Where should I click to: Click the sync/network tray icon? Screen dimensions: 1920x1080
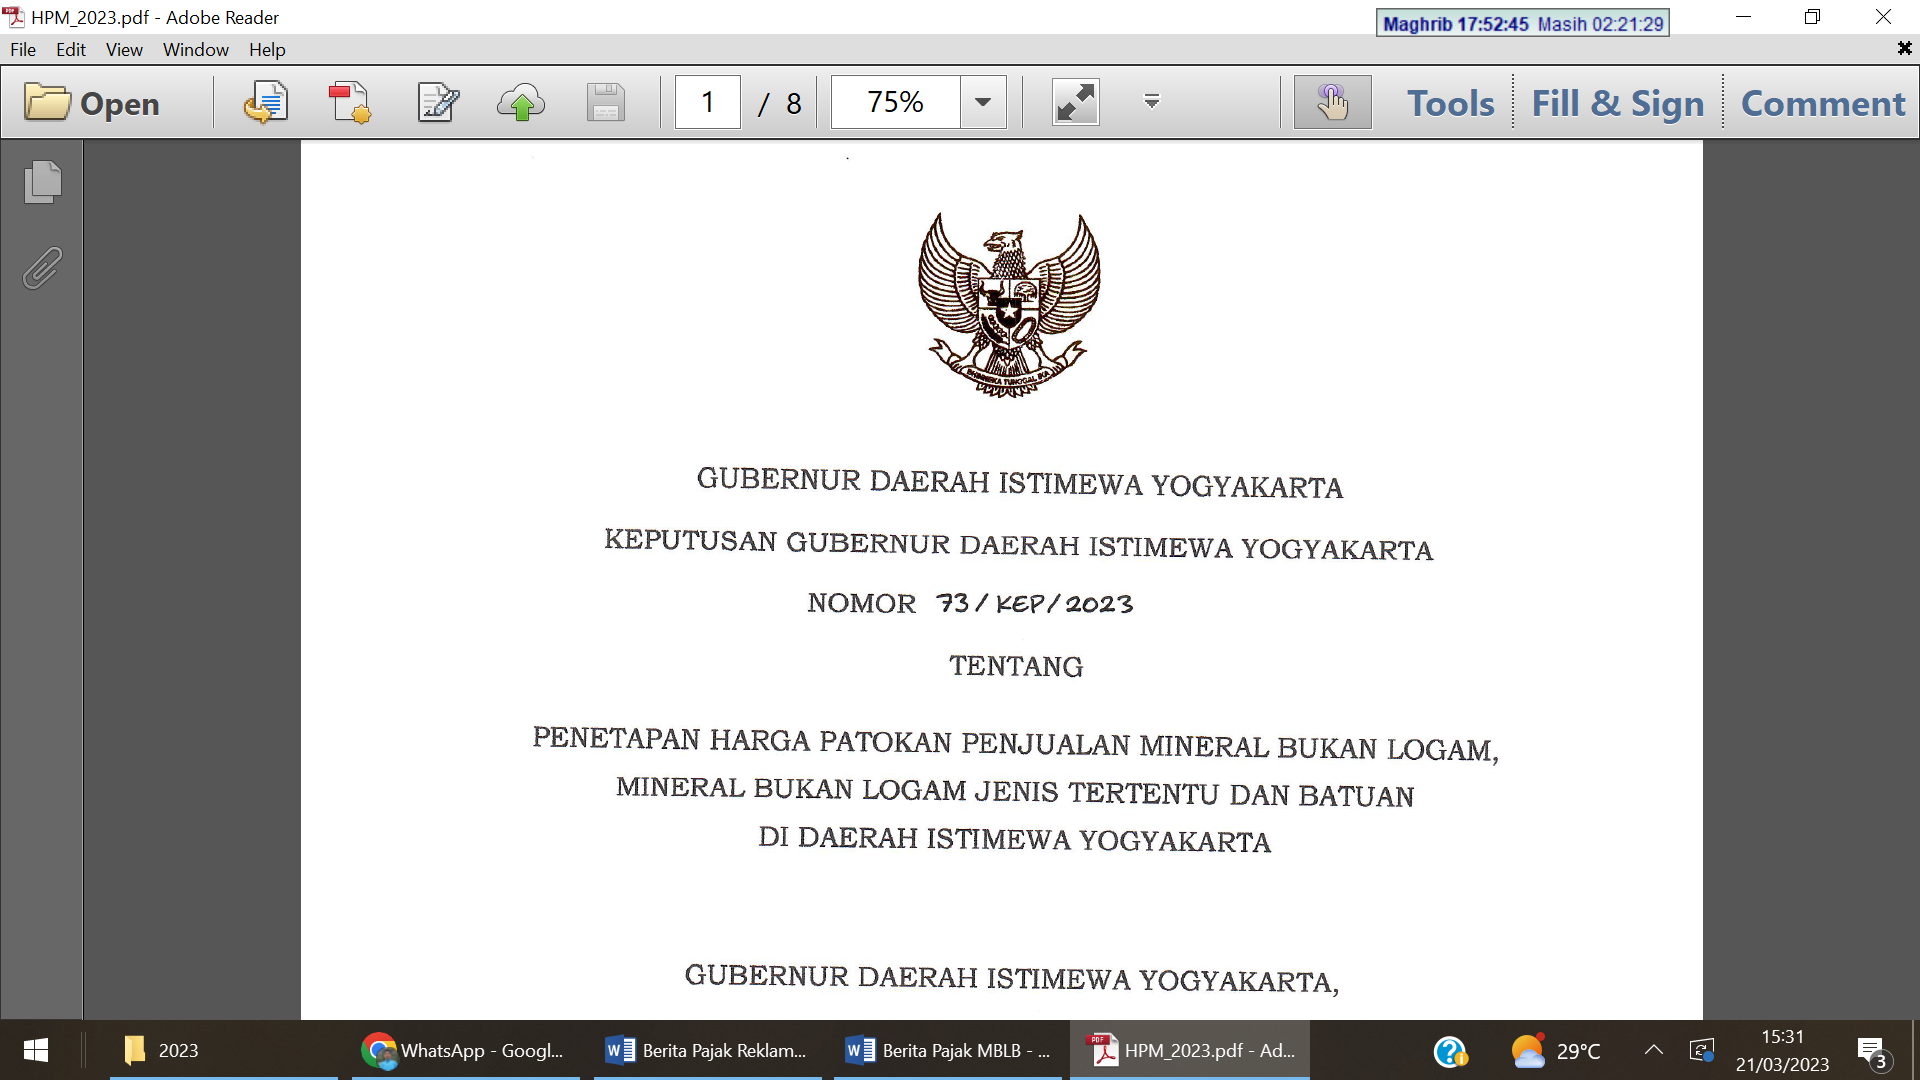click(x=1702, y=1050)
